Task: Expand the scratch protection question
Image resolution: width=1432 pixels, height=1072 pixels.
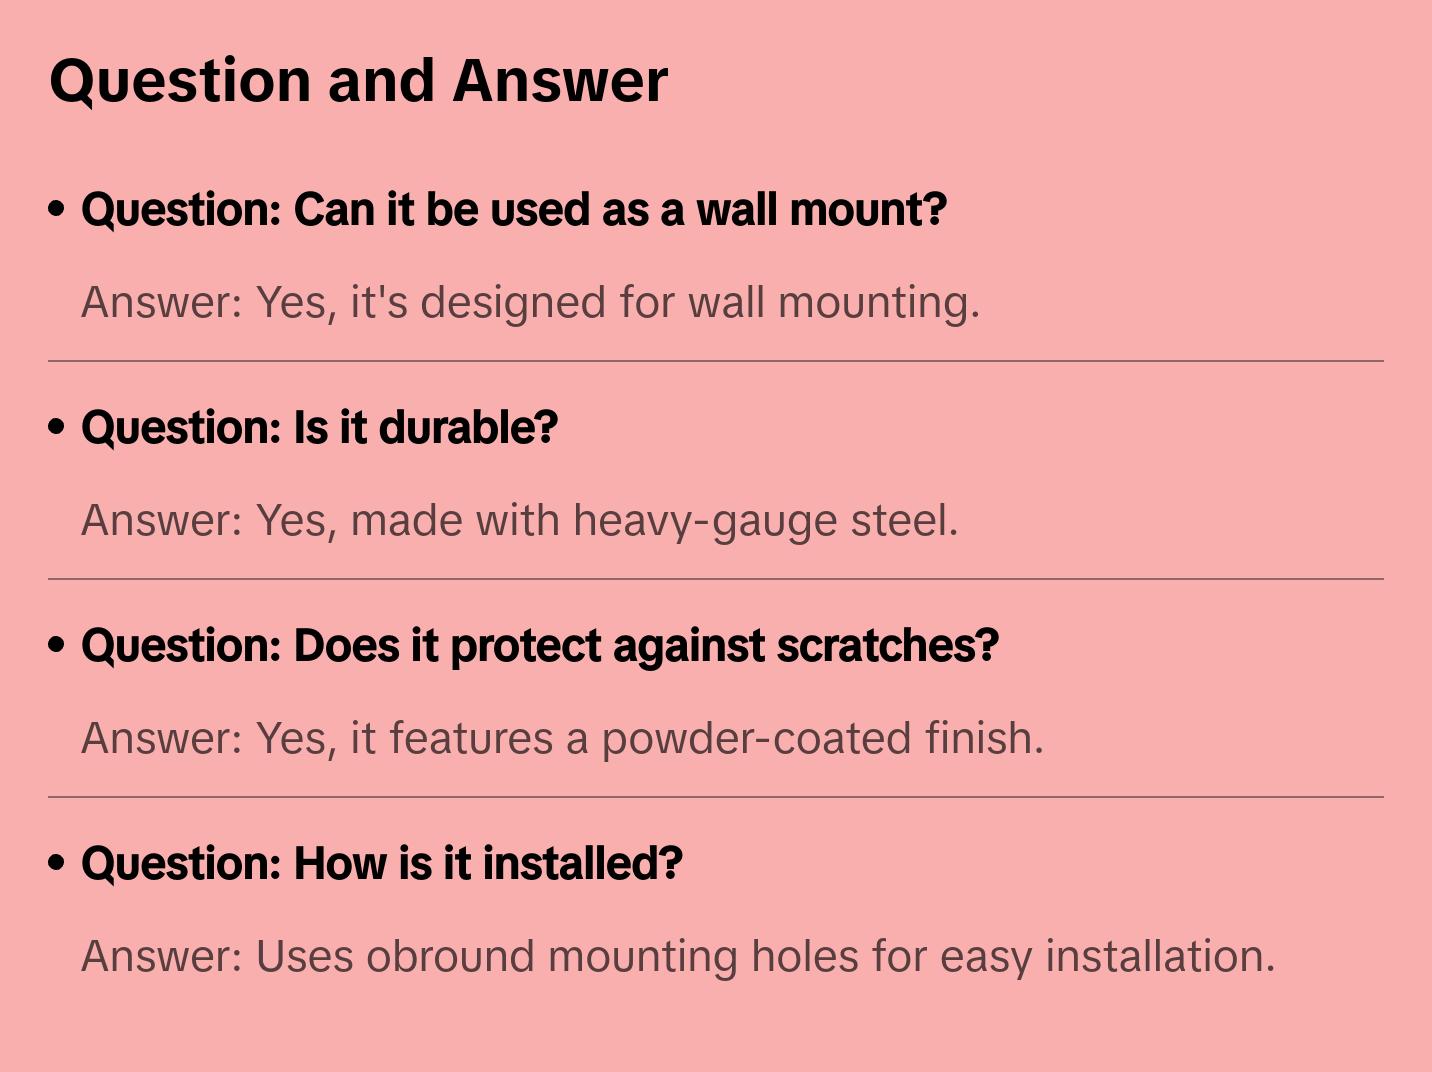Action: [x=539, y=646]
